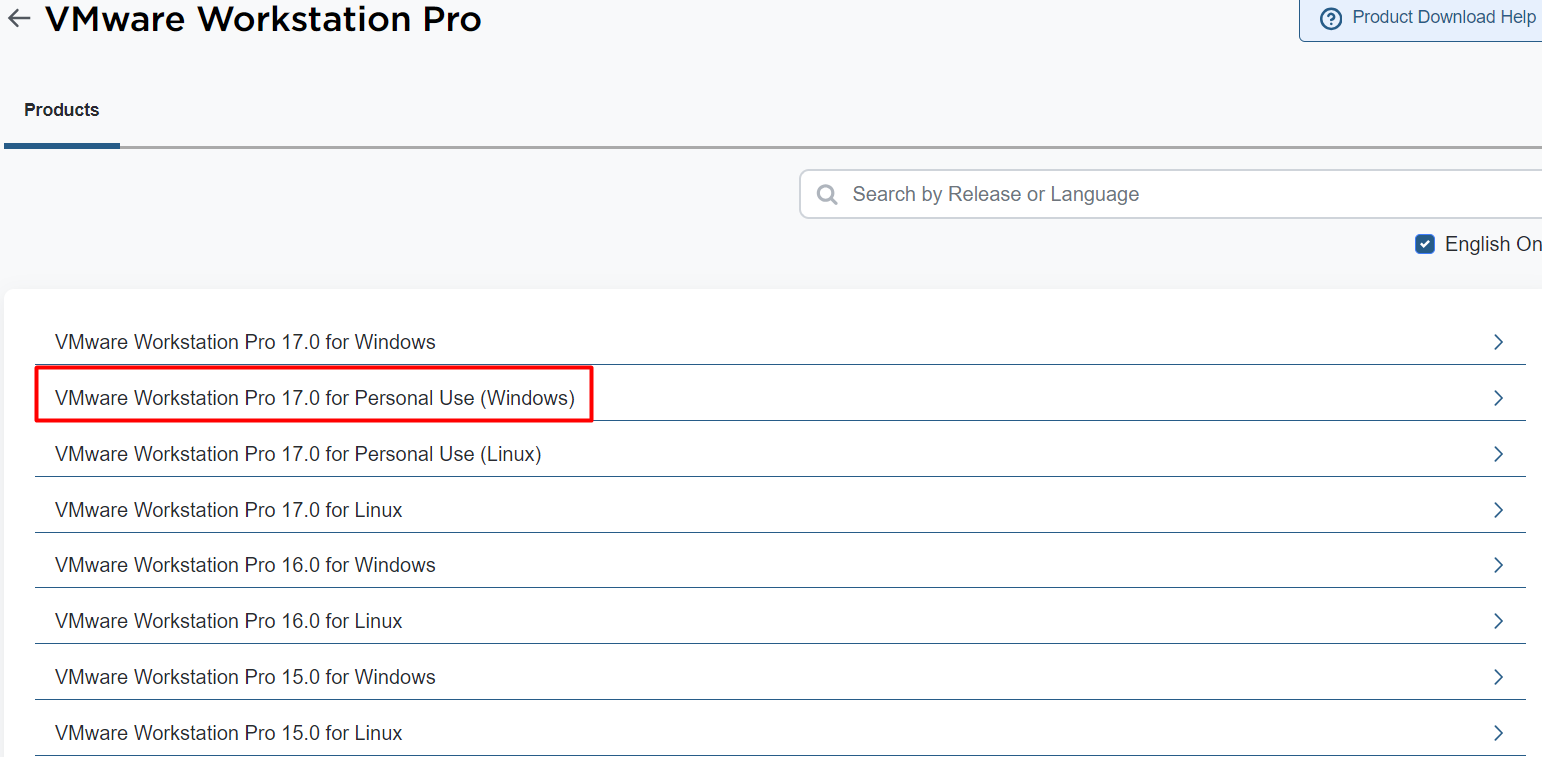Select VMware Workstation Pro 17.0 Personal Use (Windows) text
This screenshot has width=1542, height=757.
coord(314,398)
